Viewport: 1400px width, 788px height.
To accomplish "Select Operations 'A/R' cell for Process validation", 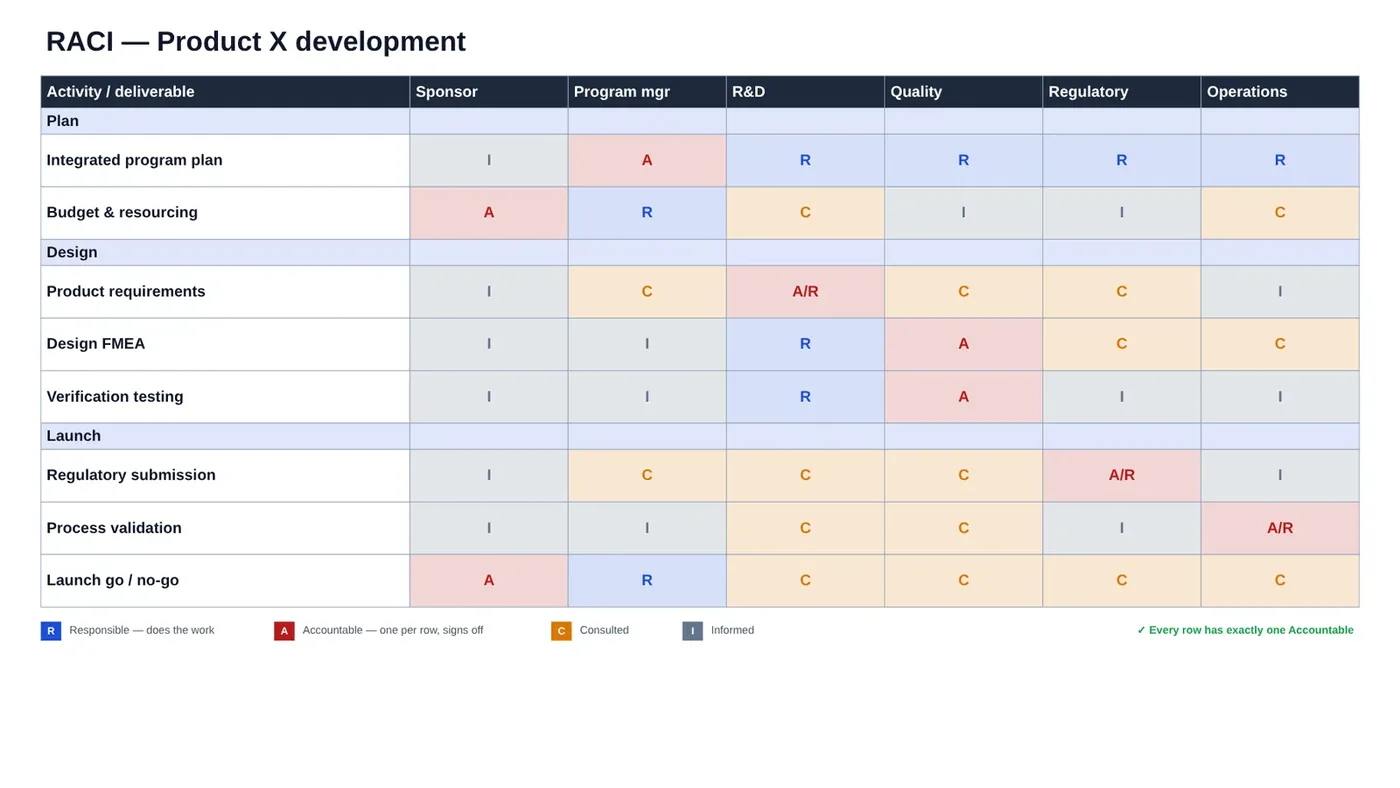I will tap(1280, 528).
